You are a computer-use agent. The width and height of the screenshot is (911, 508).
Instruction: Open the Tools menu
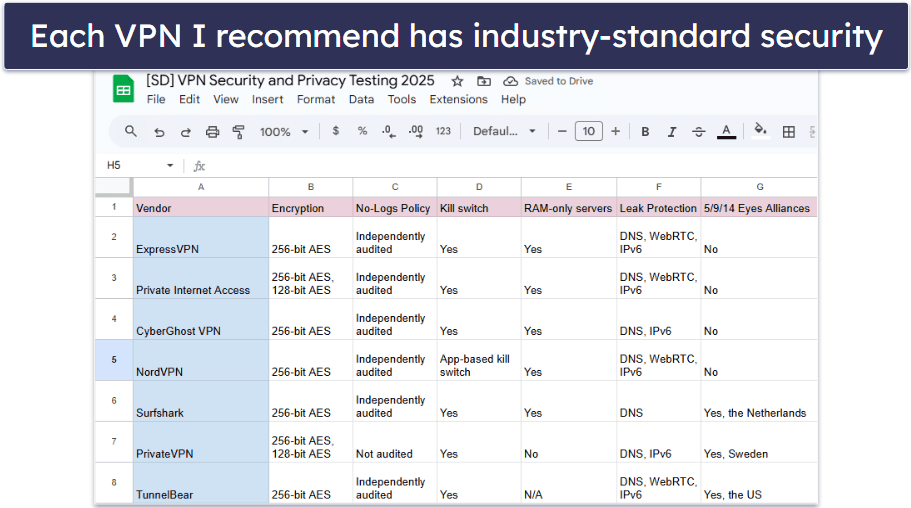click(401, 99)
